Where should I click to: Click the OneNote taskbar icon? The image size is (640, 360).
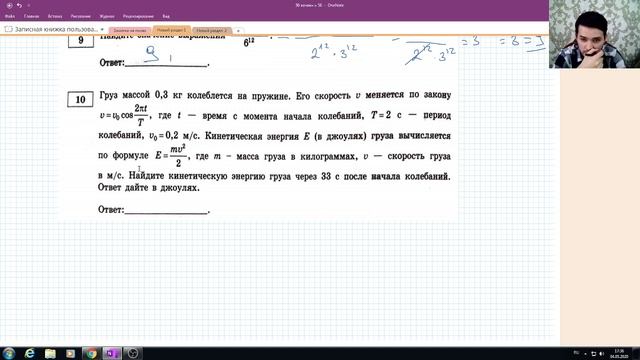(112, 353)
